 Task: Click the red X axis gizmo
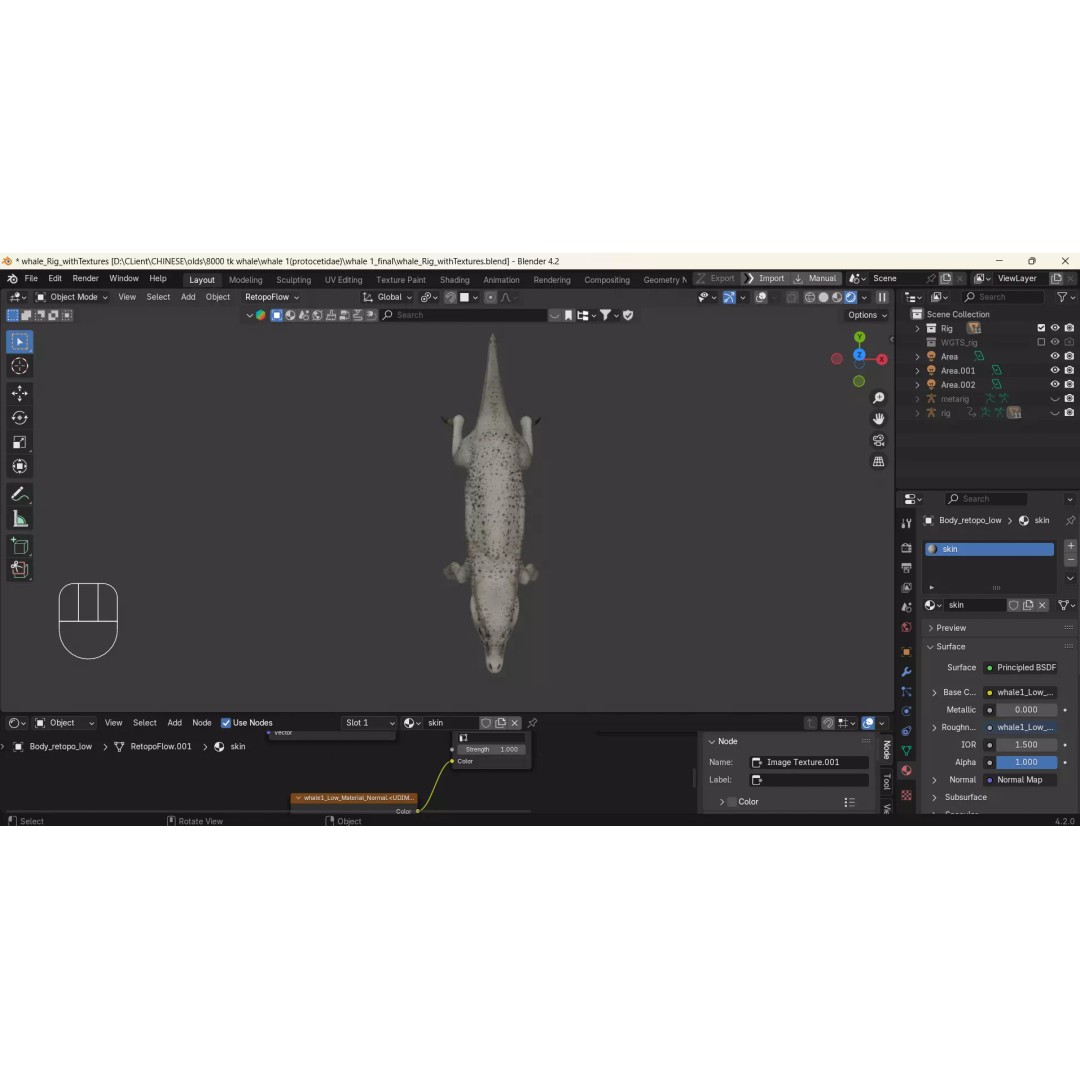(x=882, y=359)
